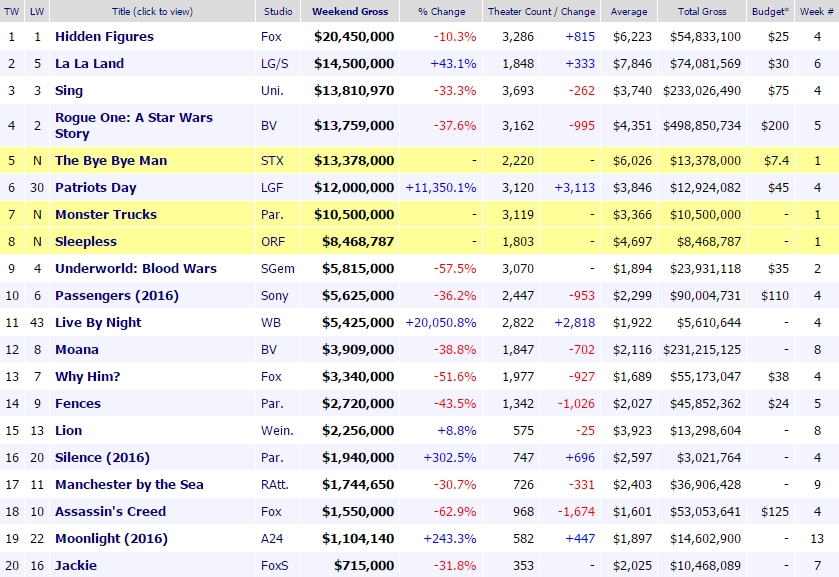Click the RAtt. studio cell

point(274,484)
